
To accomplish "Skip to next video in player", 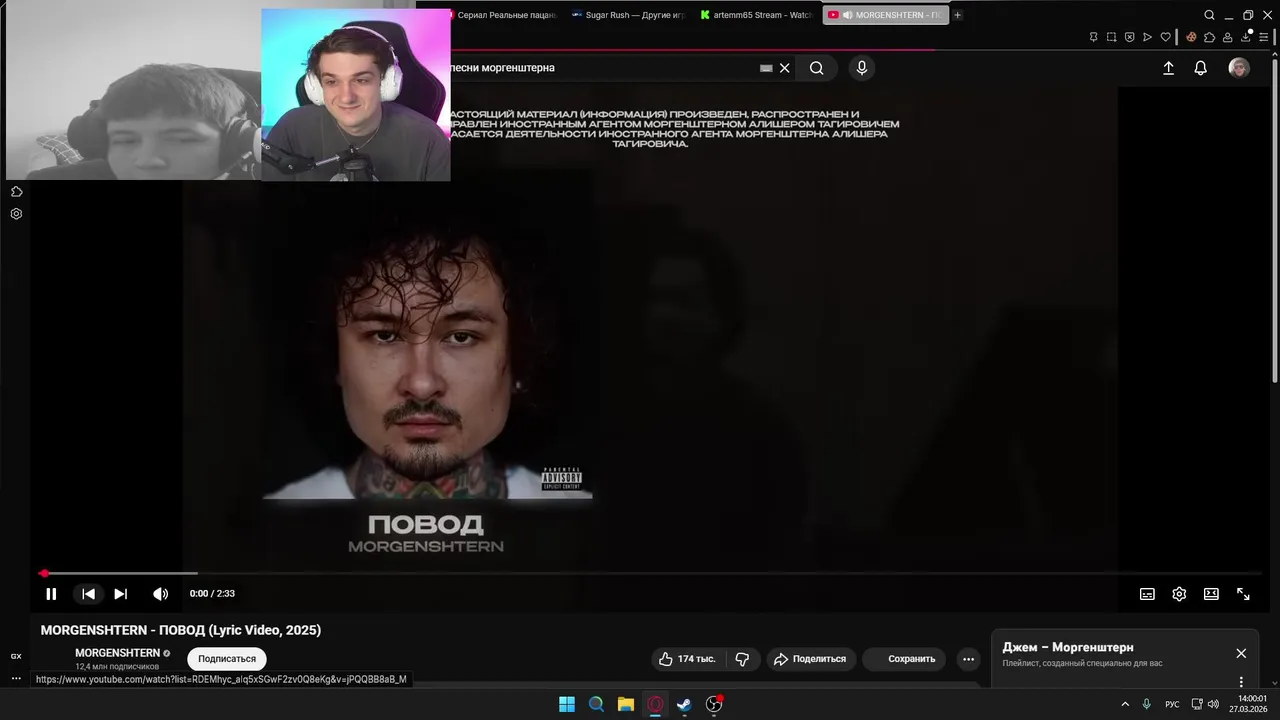I will click(x=121, y=594).
